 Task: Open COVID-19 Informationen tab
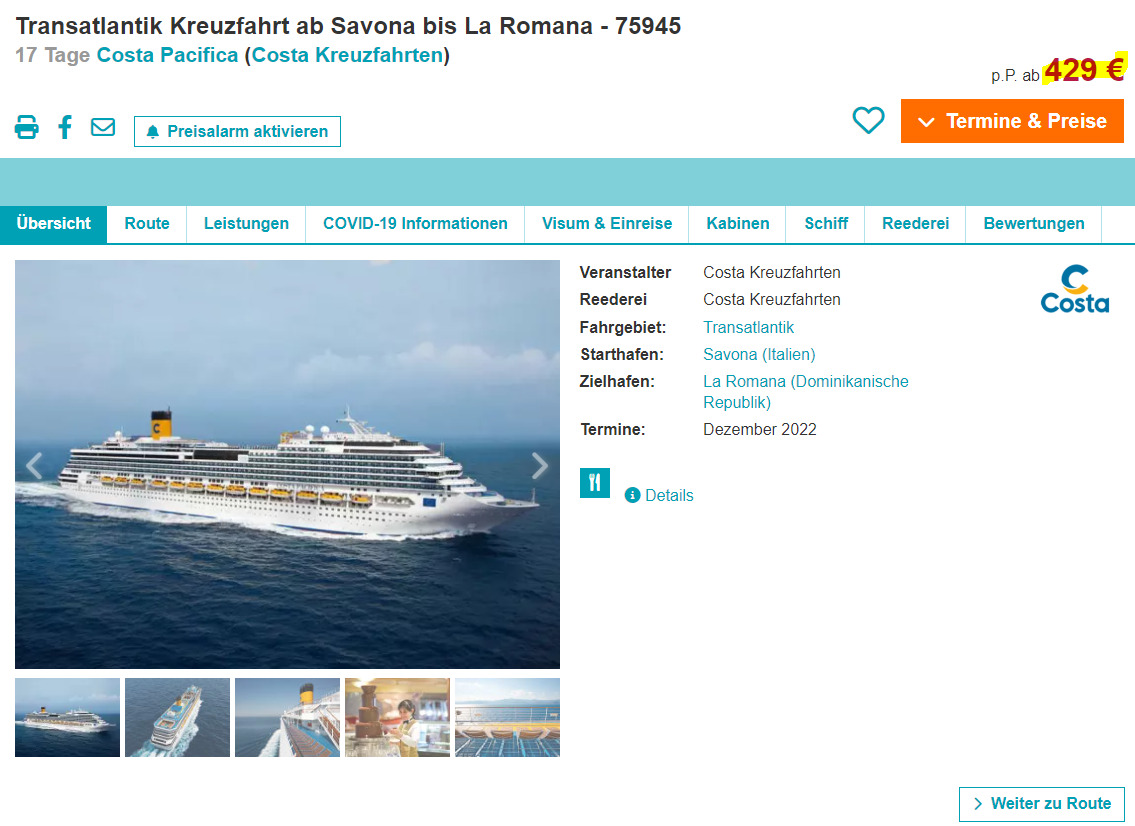click(x=415, y=224)
